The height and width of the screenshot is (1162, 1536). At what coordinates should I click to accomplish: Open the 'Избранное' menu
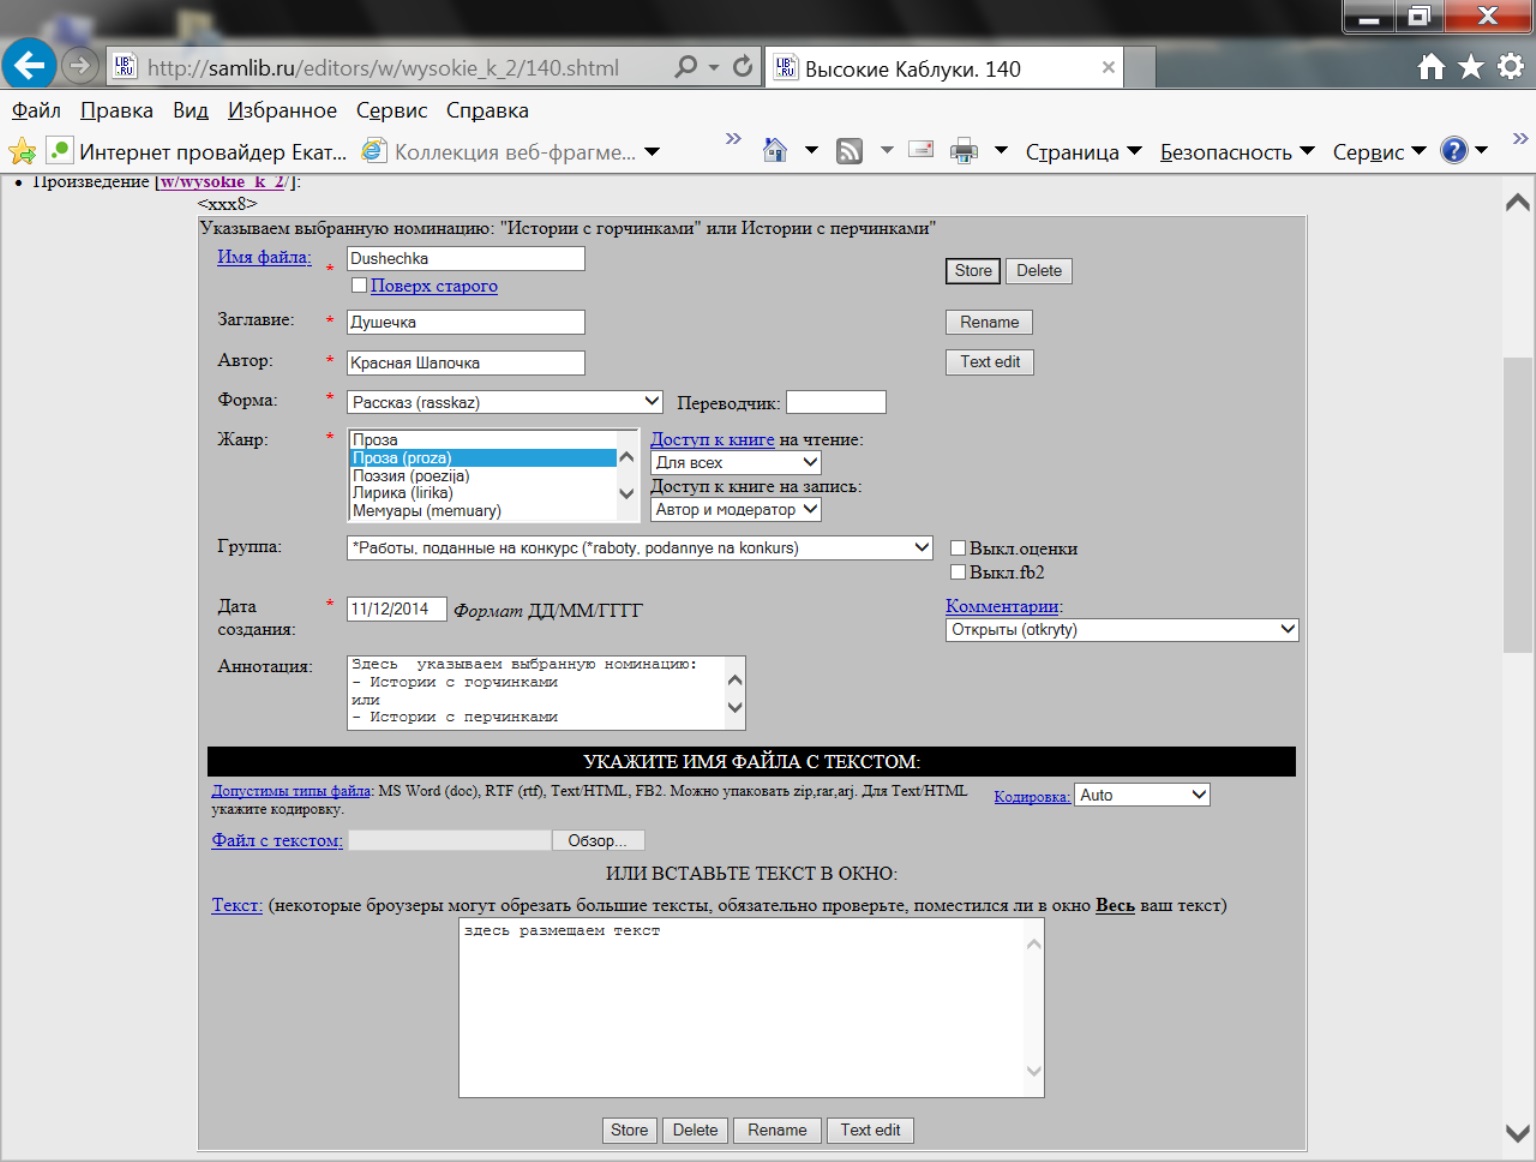[x=282, y=110]
